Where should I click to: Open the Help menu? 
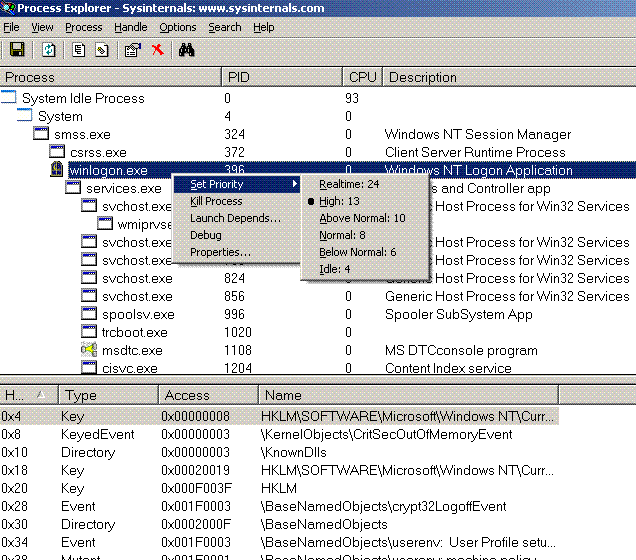pos(264,27)
